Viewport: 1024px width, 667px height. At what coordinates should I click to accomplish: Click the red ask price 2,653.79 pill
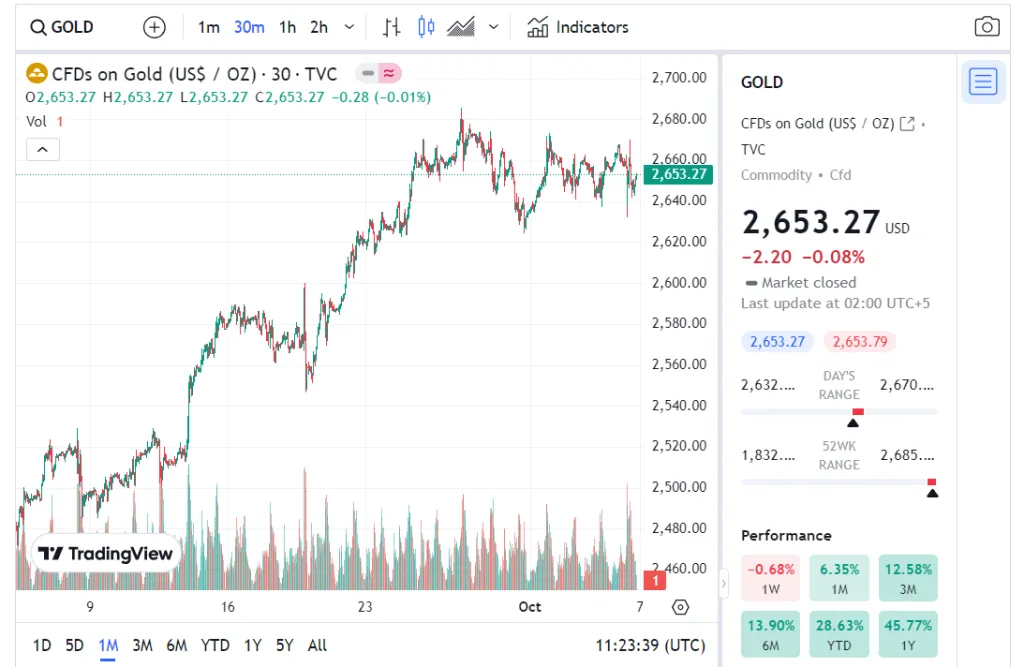(860, 342)
